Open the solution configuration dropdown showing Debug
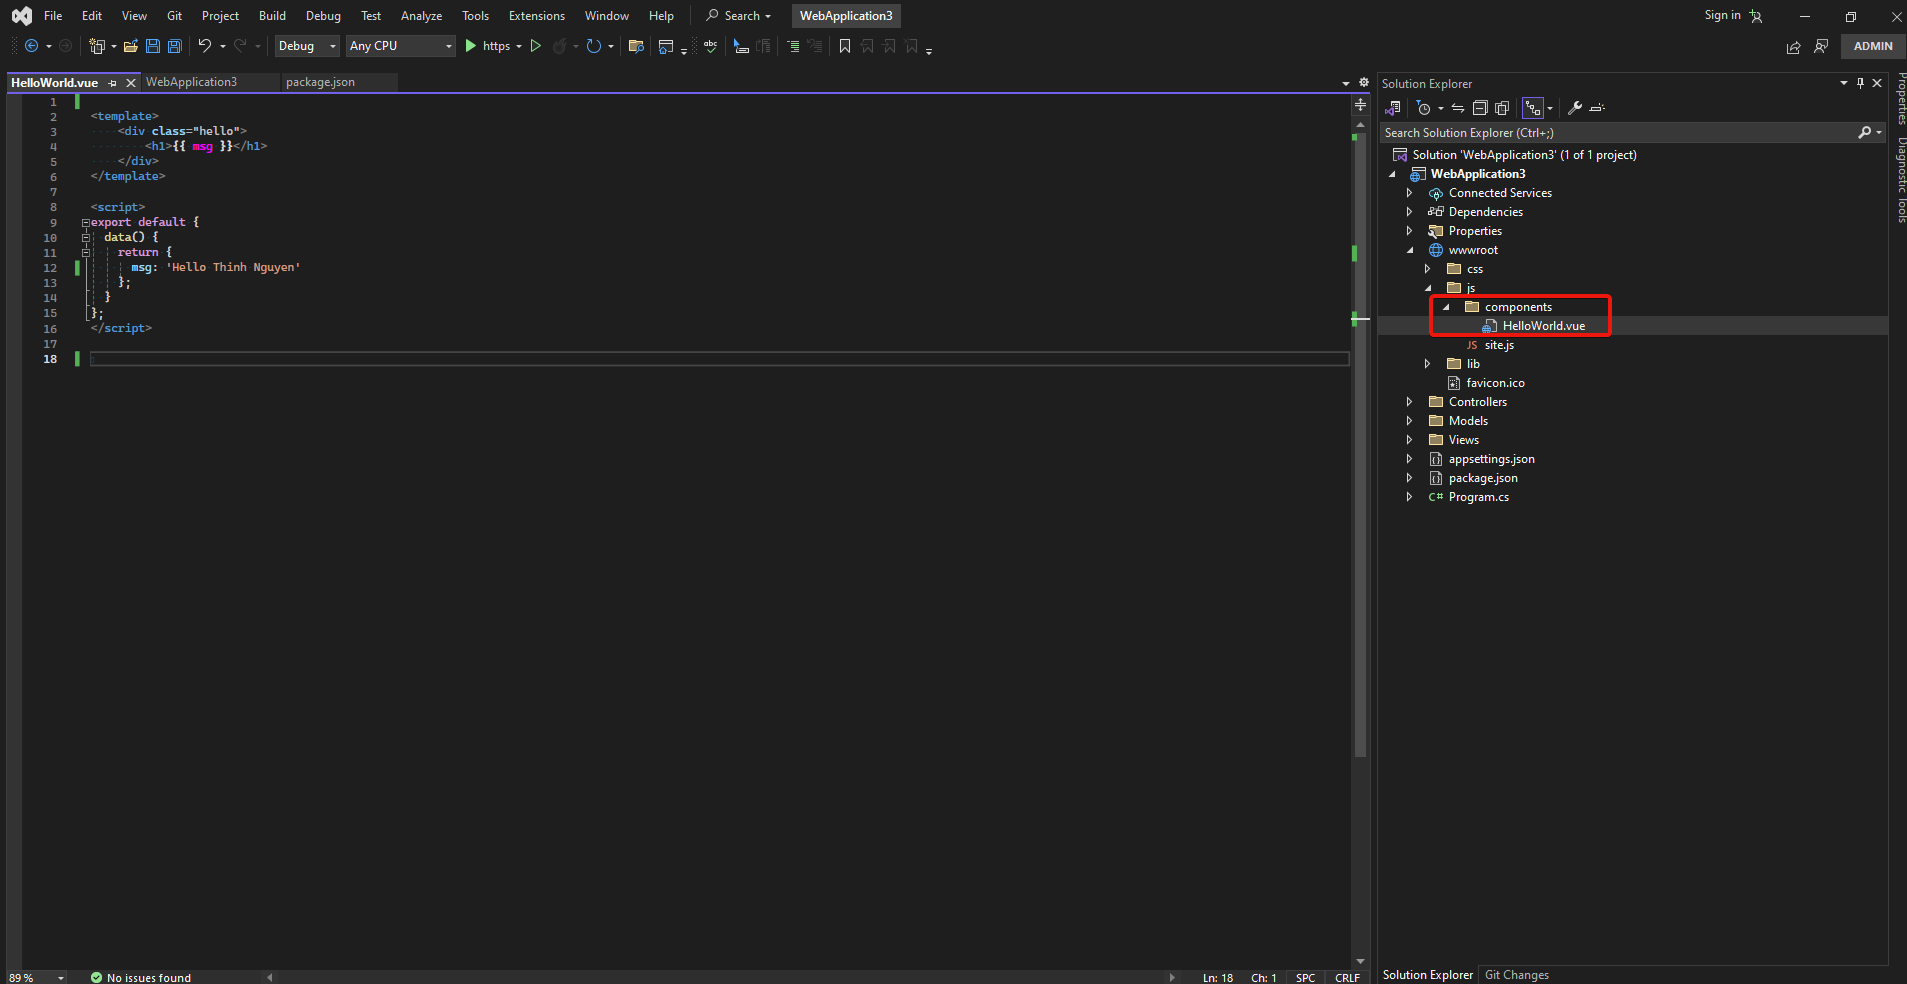The width and height of the screenshot is (1907, 984). 306,46
